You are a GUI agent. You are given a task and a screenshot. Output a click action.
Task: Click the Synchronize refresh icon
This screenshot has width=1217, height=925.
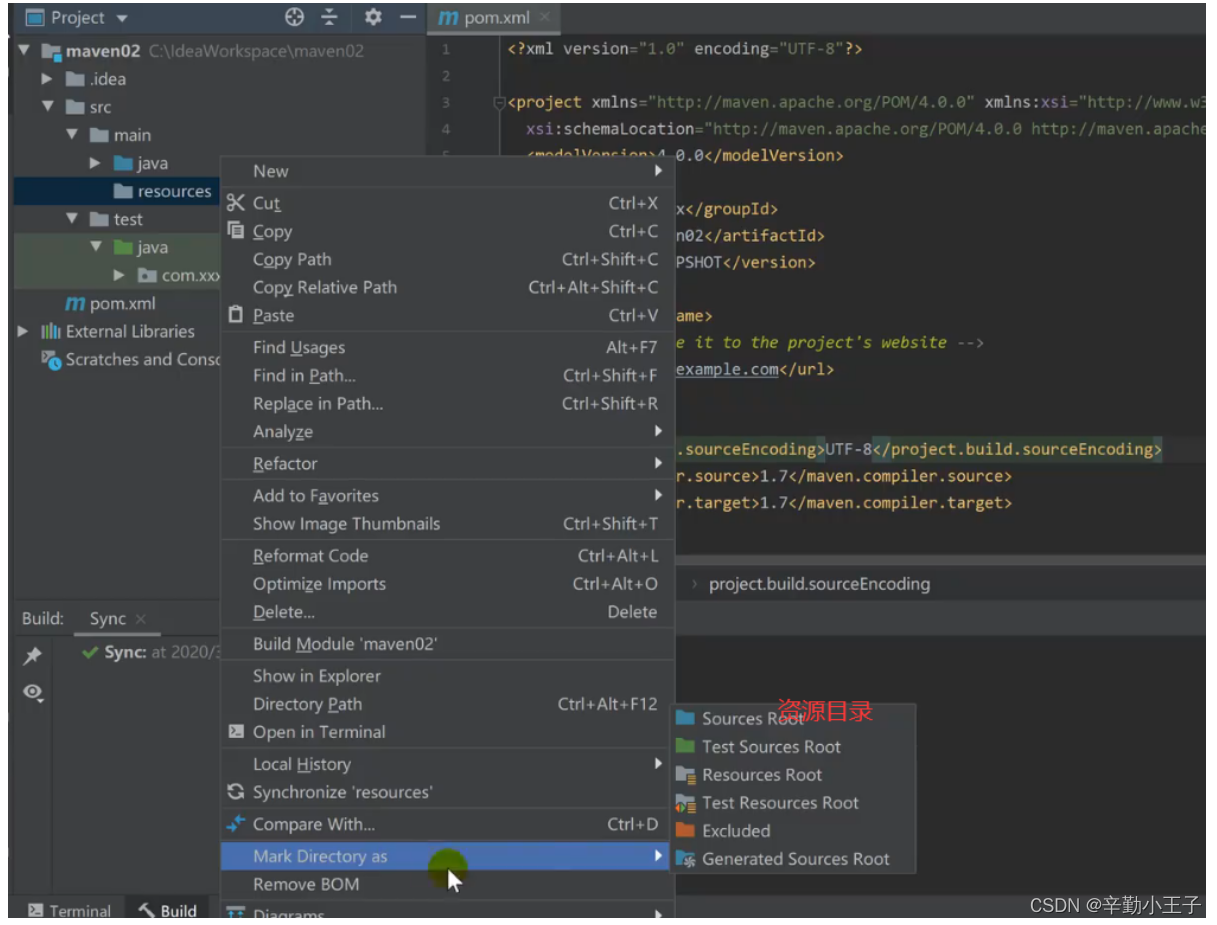pos(236,792)
